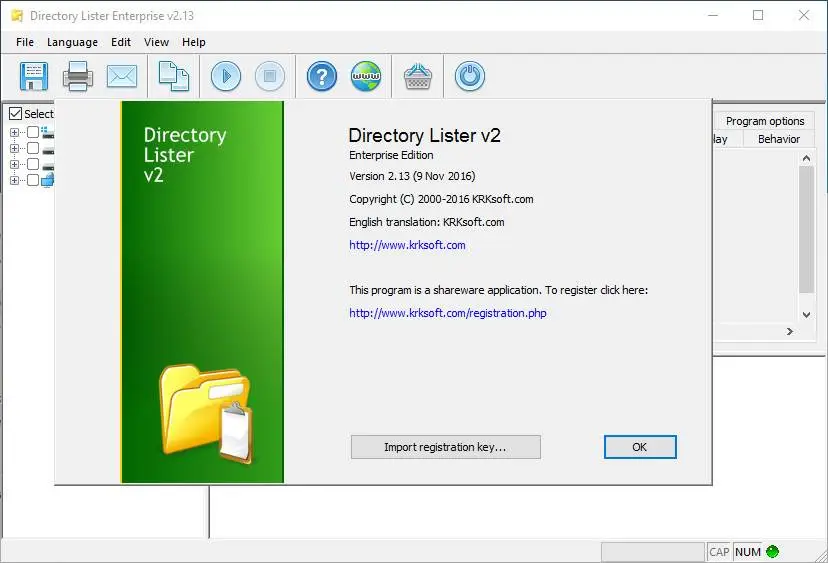Click the Import registration key button
Viewport: 828px width, 563px height.
click(446, 447)
